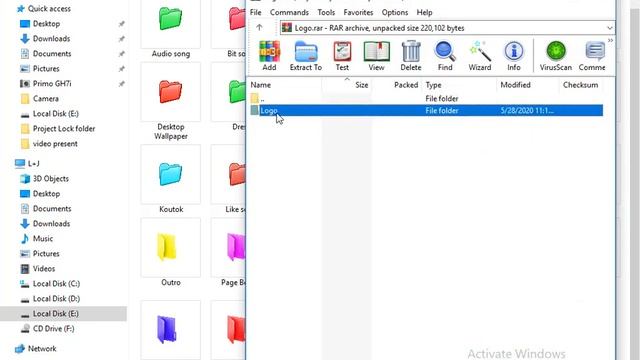Launch the Wizard tool
Screen dimensions: 640x360
[480, 56]
